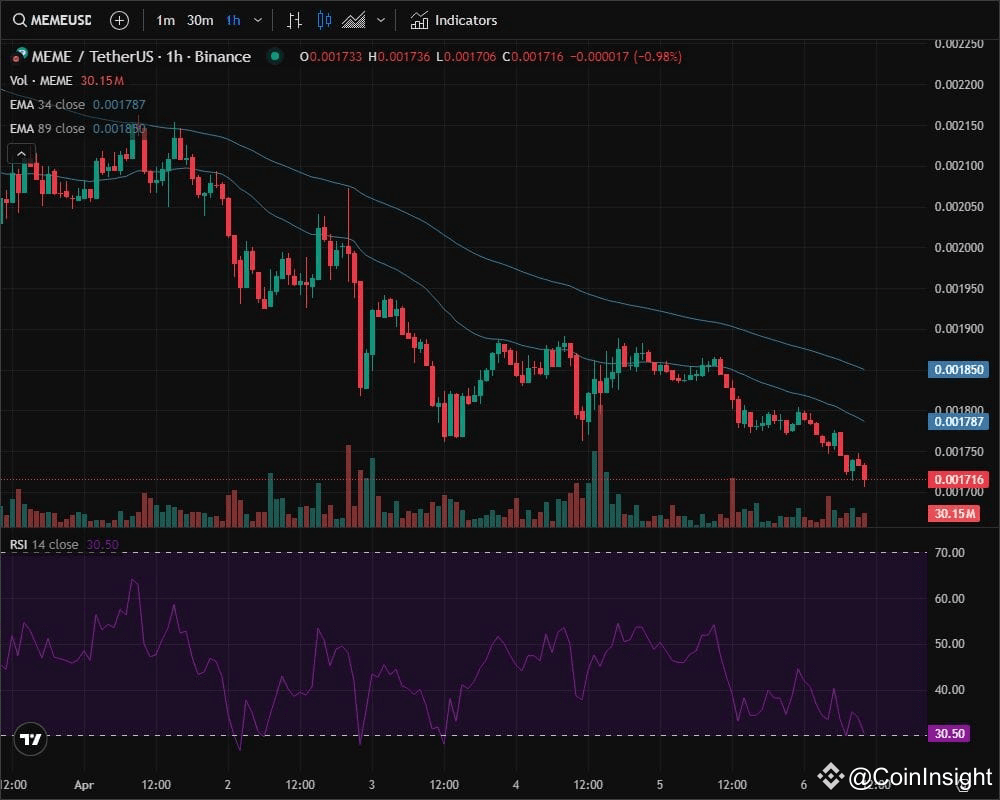The height and width of the screenshot is (800, 1000).
Task: Select the Candles chart style icon
Action: pyautogui.click(x=324, y=20)
